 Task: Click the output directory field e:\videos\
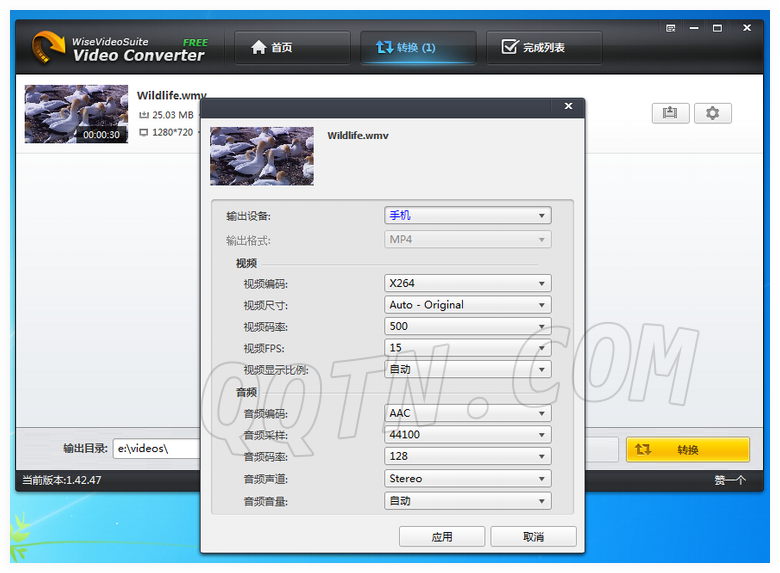157,449
